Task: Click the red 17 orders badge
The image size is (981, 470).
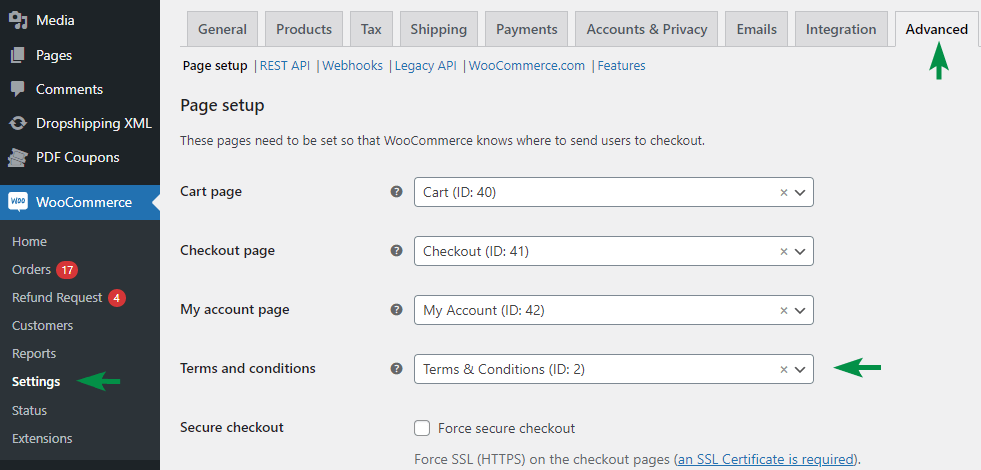Action: coord(67,270)
